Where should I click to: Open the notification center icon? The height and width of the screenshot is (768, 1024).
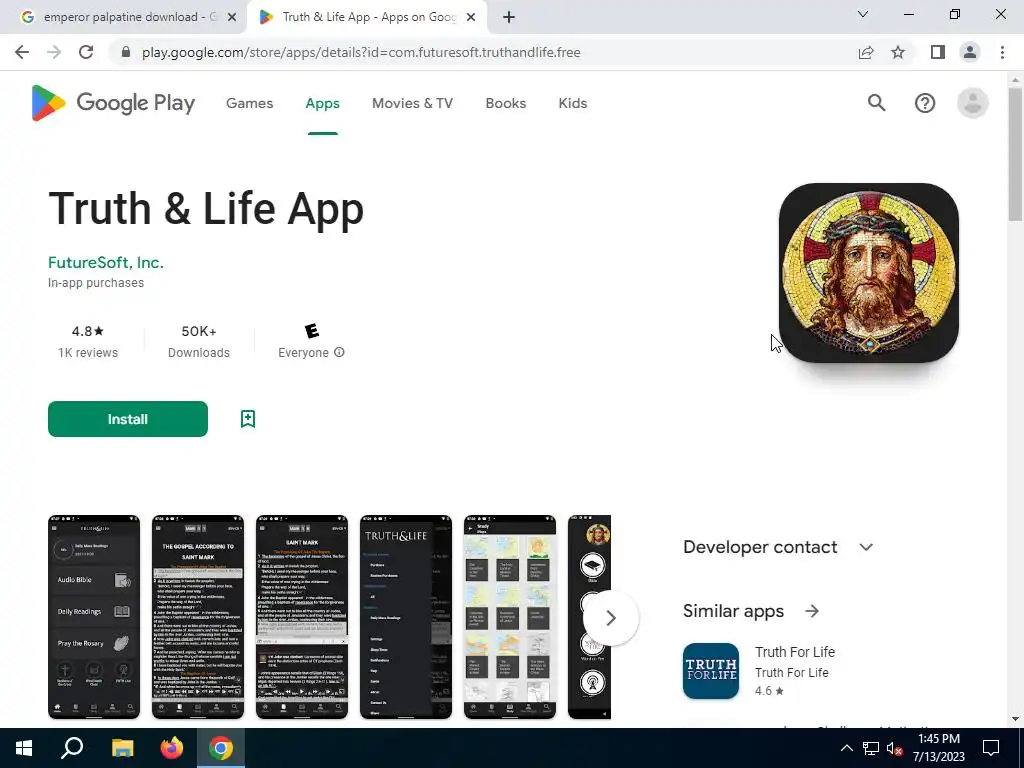click(991, 748)
